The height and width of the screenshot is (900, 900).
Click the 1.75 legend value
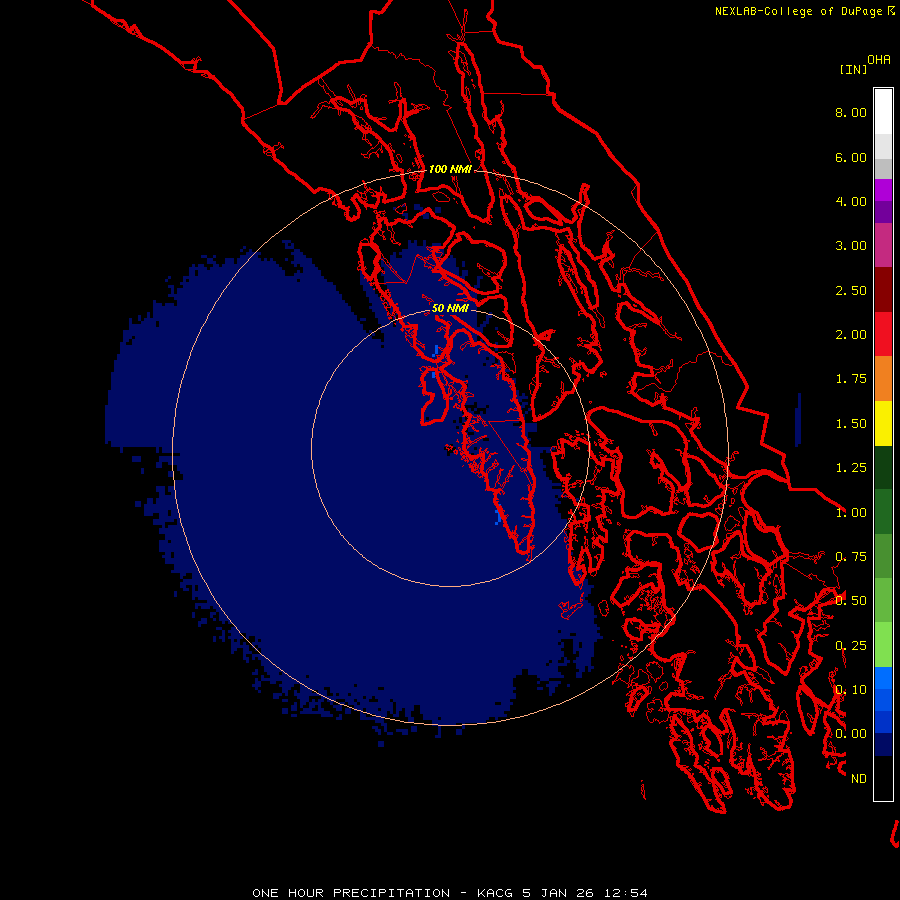pyautogui.click(x=851, y=379)
